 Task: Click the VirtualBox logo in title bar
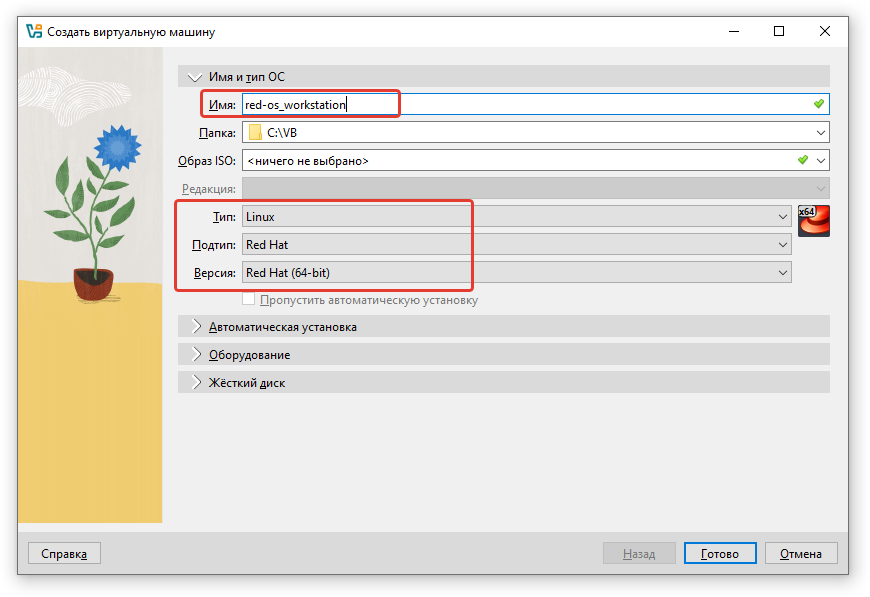pos(34,31)
